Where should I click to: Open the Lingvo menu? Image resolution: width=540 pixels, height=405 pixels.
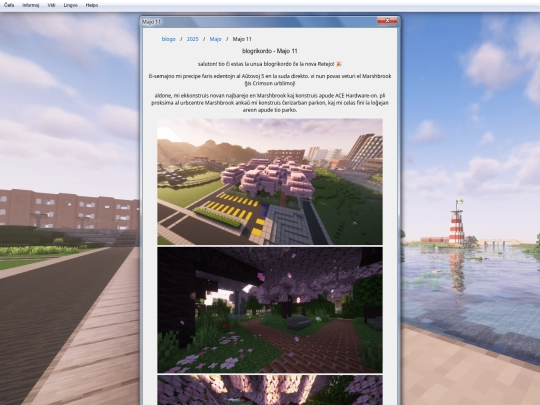[71, 5]
